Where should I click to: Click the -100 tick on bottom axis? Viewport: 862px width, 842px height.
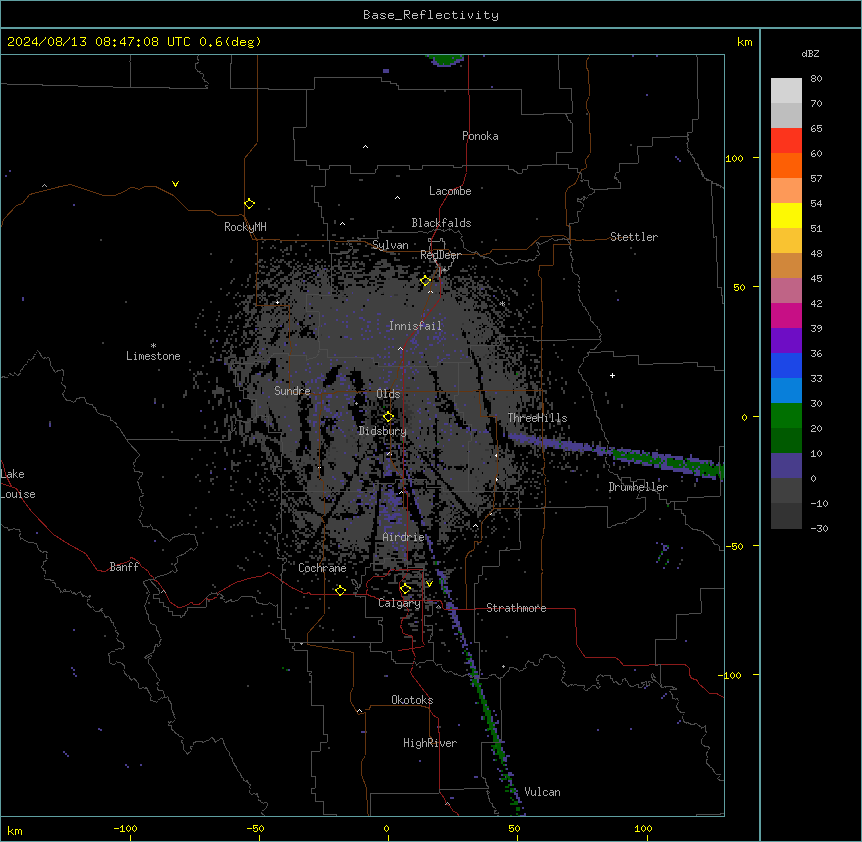pyautogui.click(x=125, y=828)
